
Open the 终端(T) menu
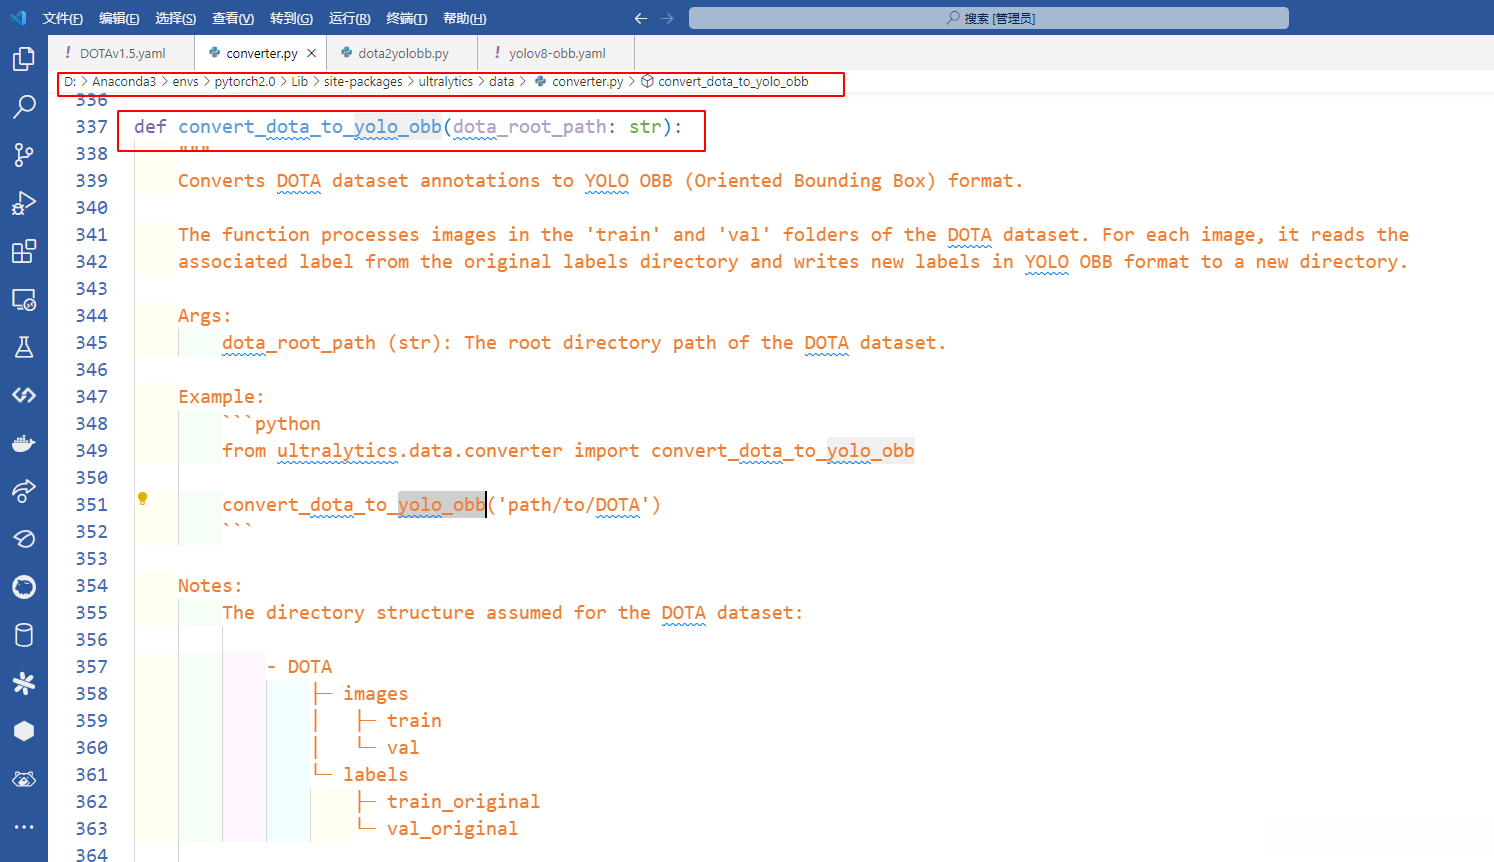407,18
